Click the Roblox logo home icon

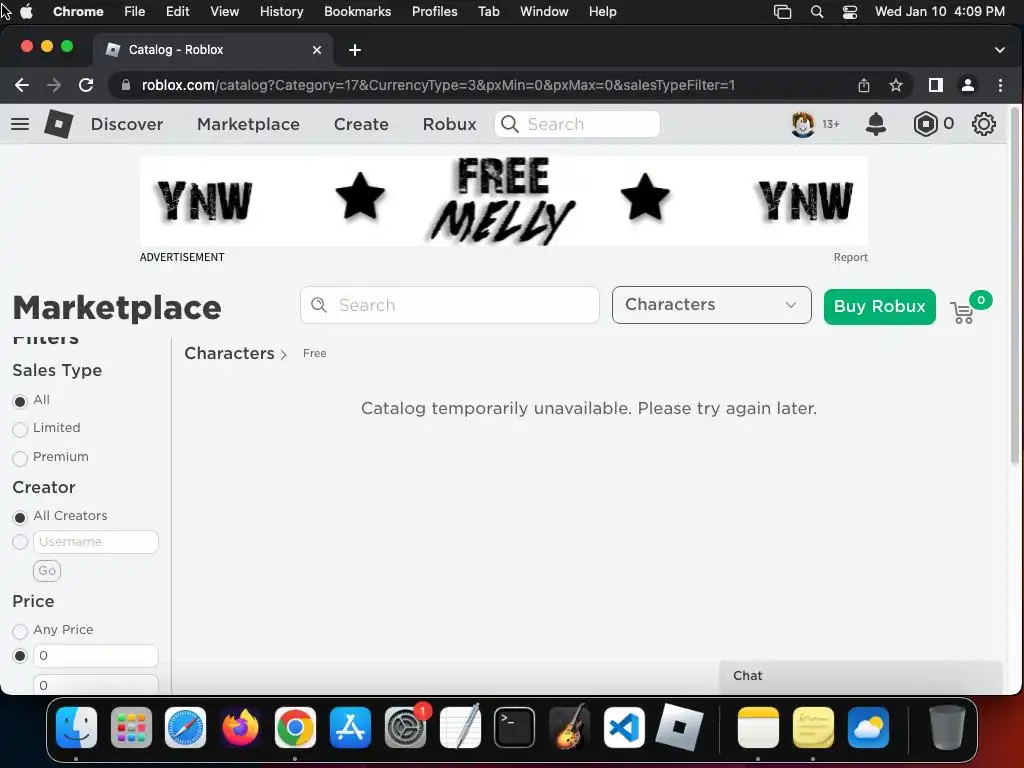(x=59, y=124)
